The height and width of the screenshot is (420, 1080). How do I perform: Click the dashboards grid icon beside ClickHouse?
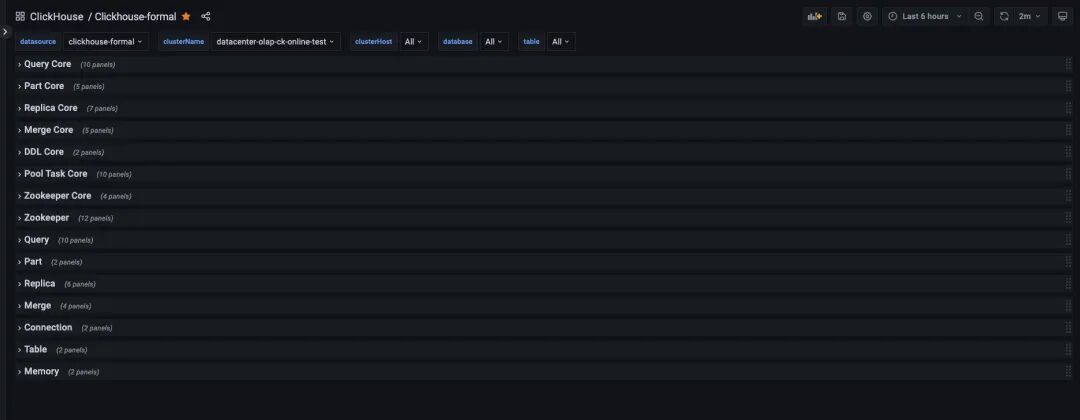[x=20, y=17]
